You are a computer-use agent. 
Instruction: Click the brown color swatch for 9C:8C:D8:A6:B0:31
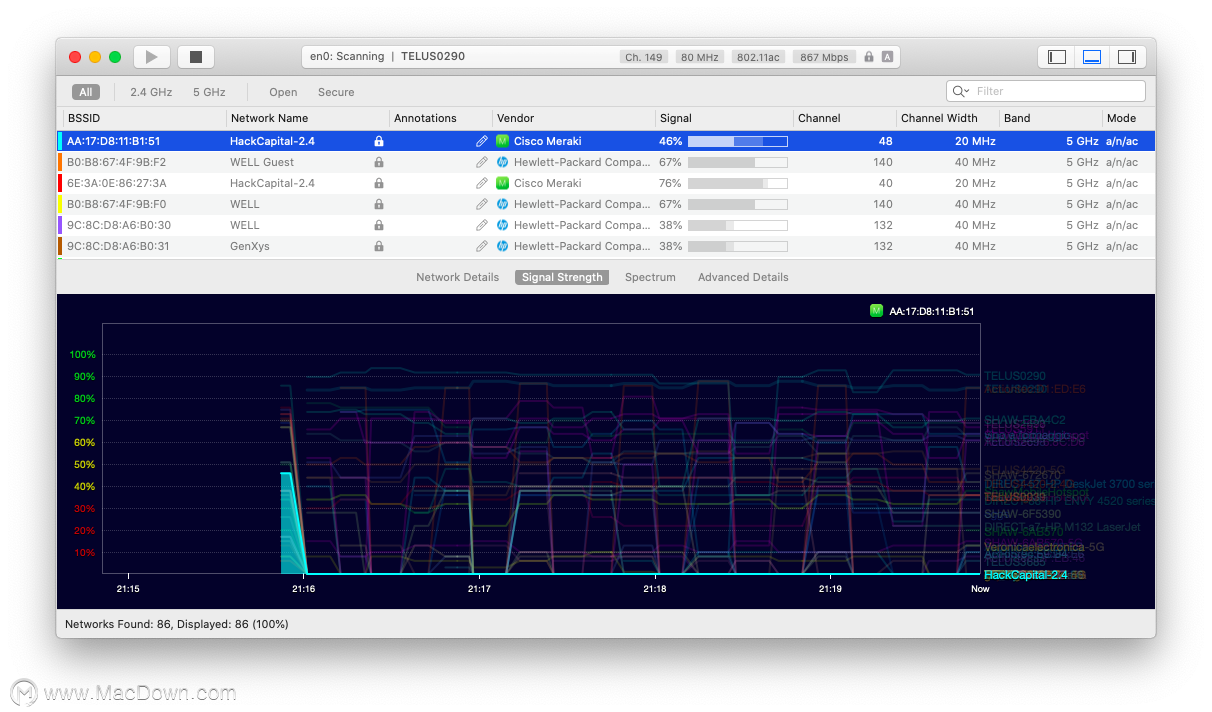click(60, 246)
